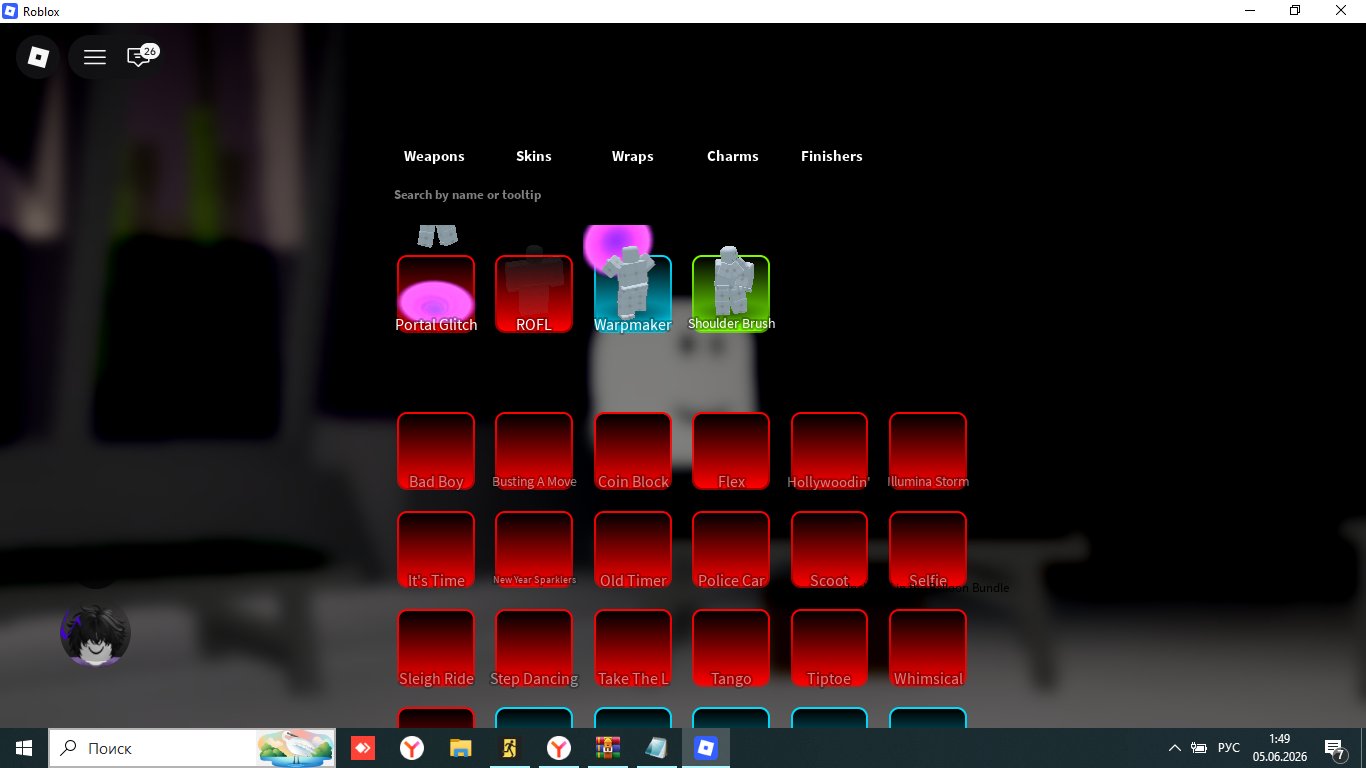Open the Skins tab
The height and width of the screenshot is (768, 1366).
point(534,156)
